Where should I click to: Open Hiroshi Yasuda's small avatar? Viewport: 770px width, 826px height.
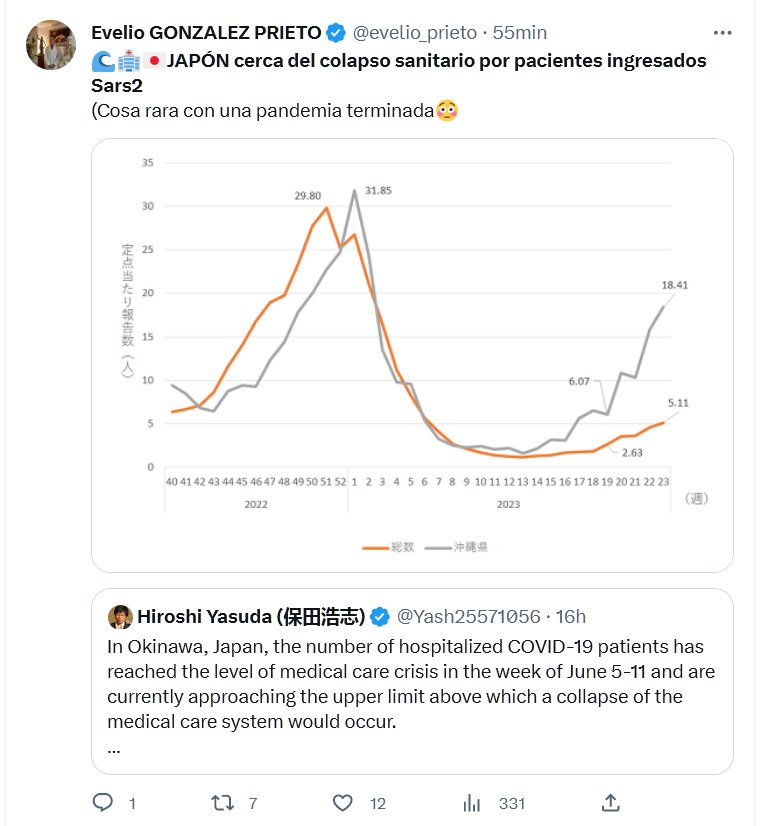pos(120,615)
